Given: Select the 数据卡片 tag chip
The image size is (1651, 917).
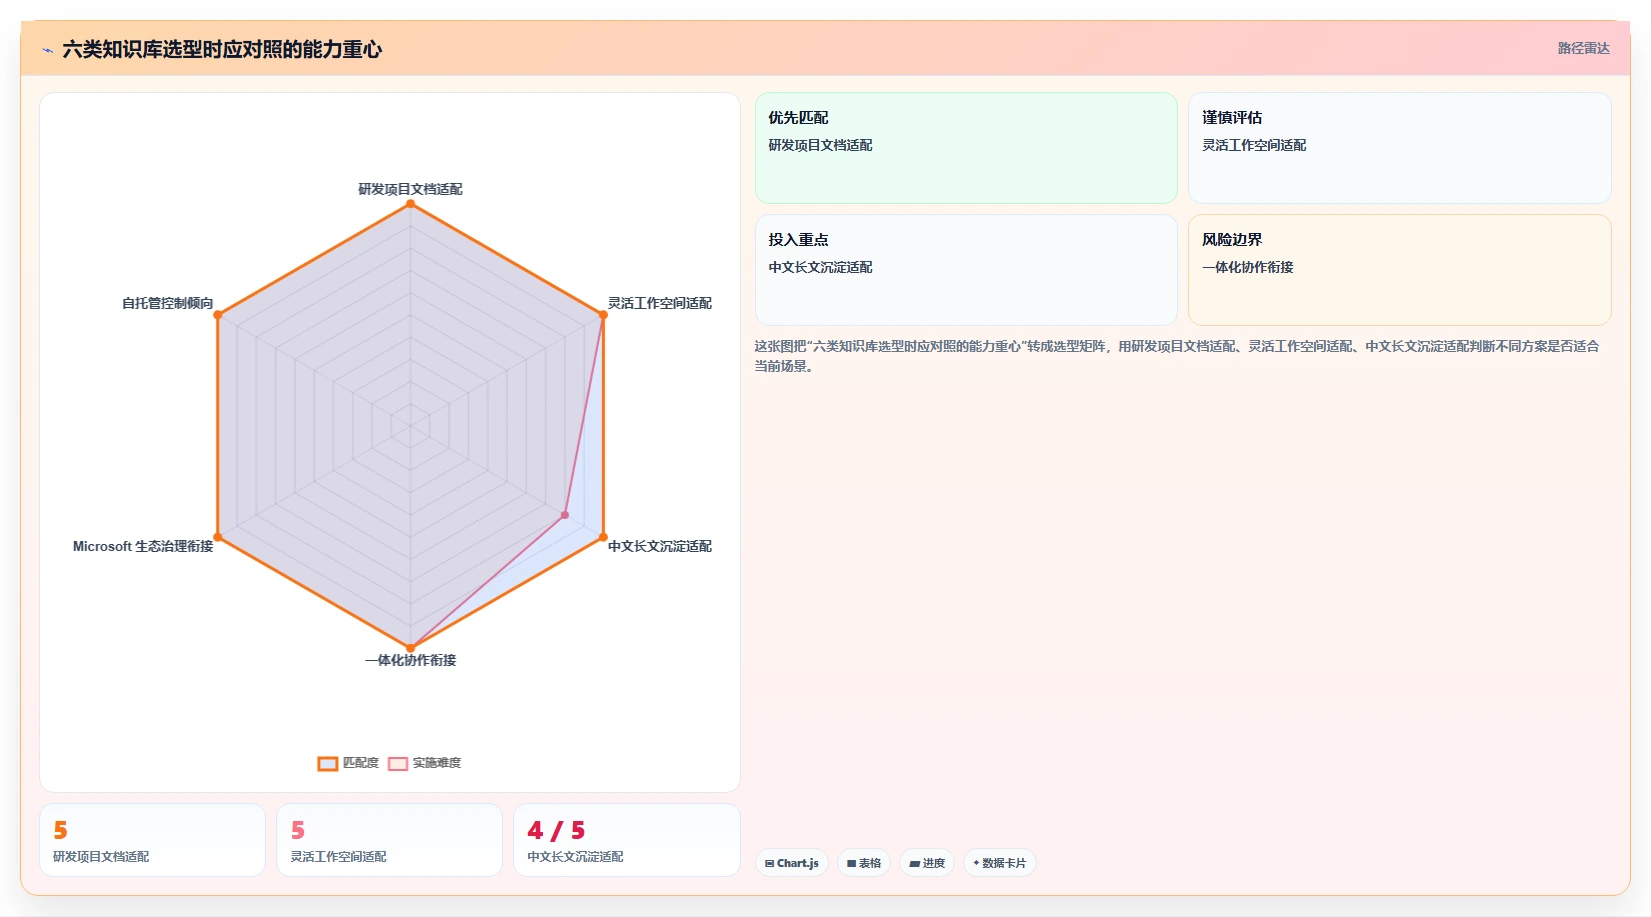Looking at the screenshot, I should click(x=1000, y=863).
